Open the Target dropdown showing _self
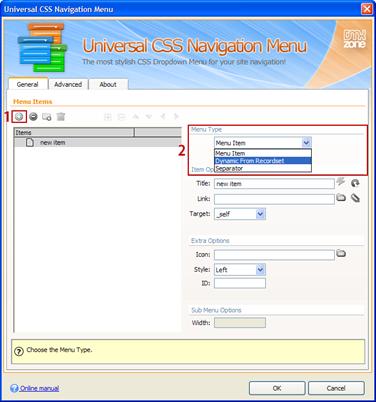Screen dimensions: 376x402 click(x=240, y=214)
